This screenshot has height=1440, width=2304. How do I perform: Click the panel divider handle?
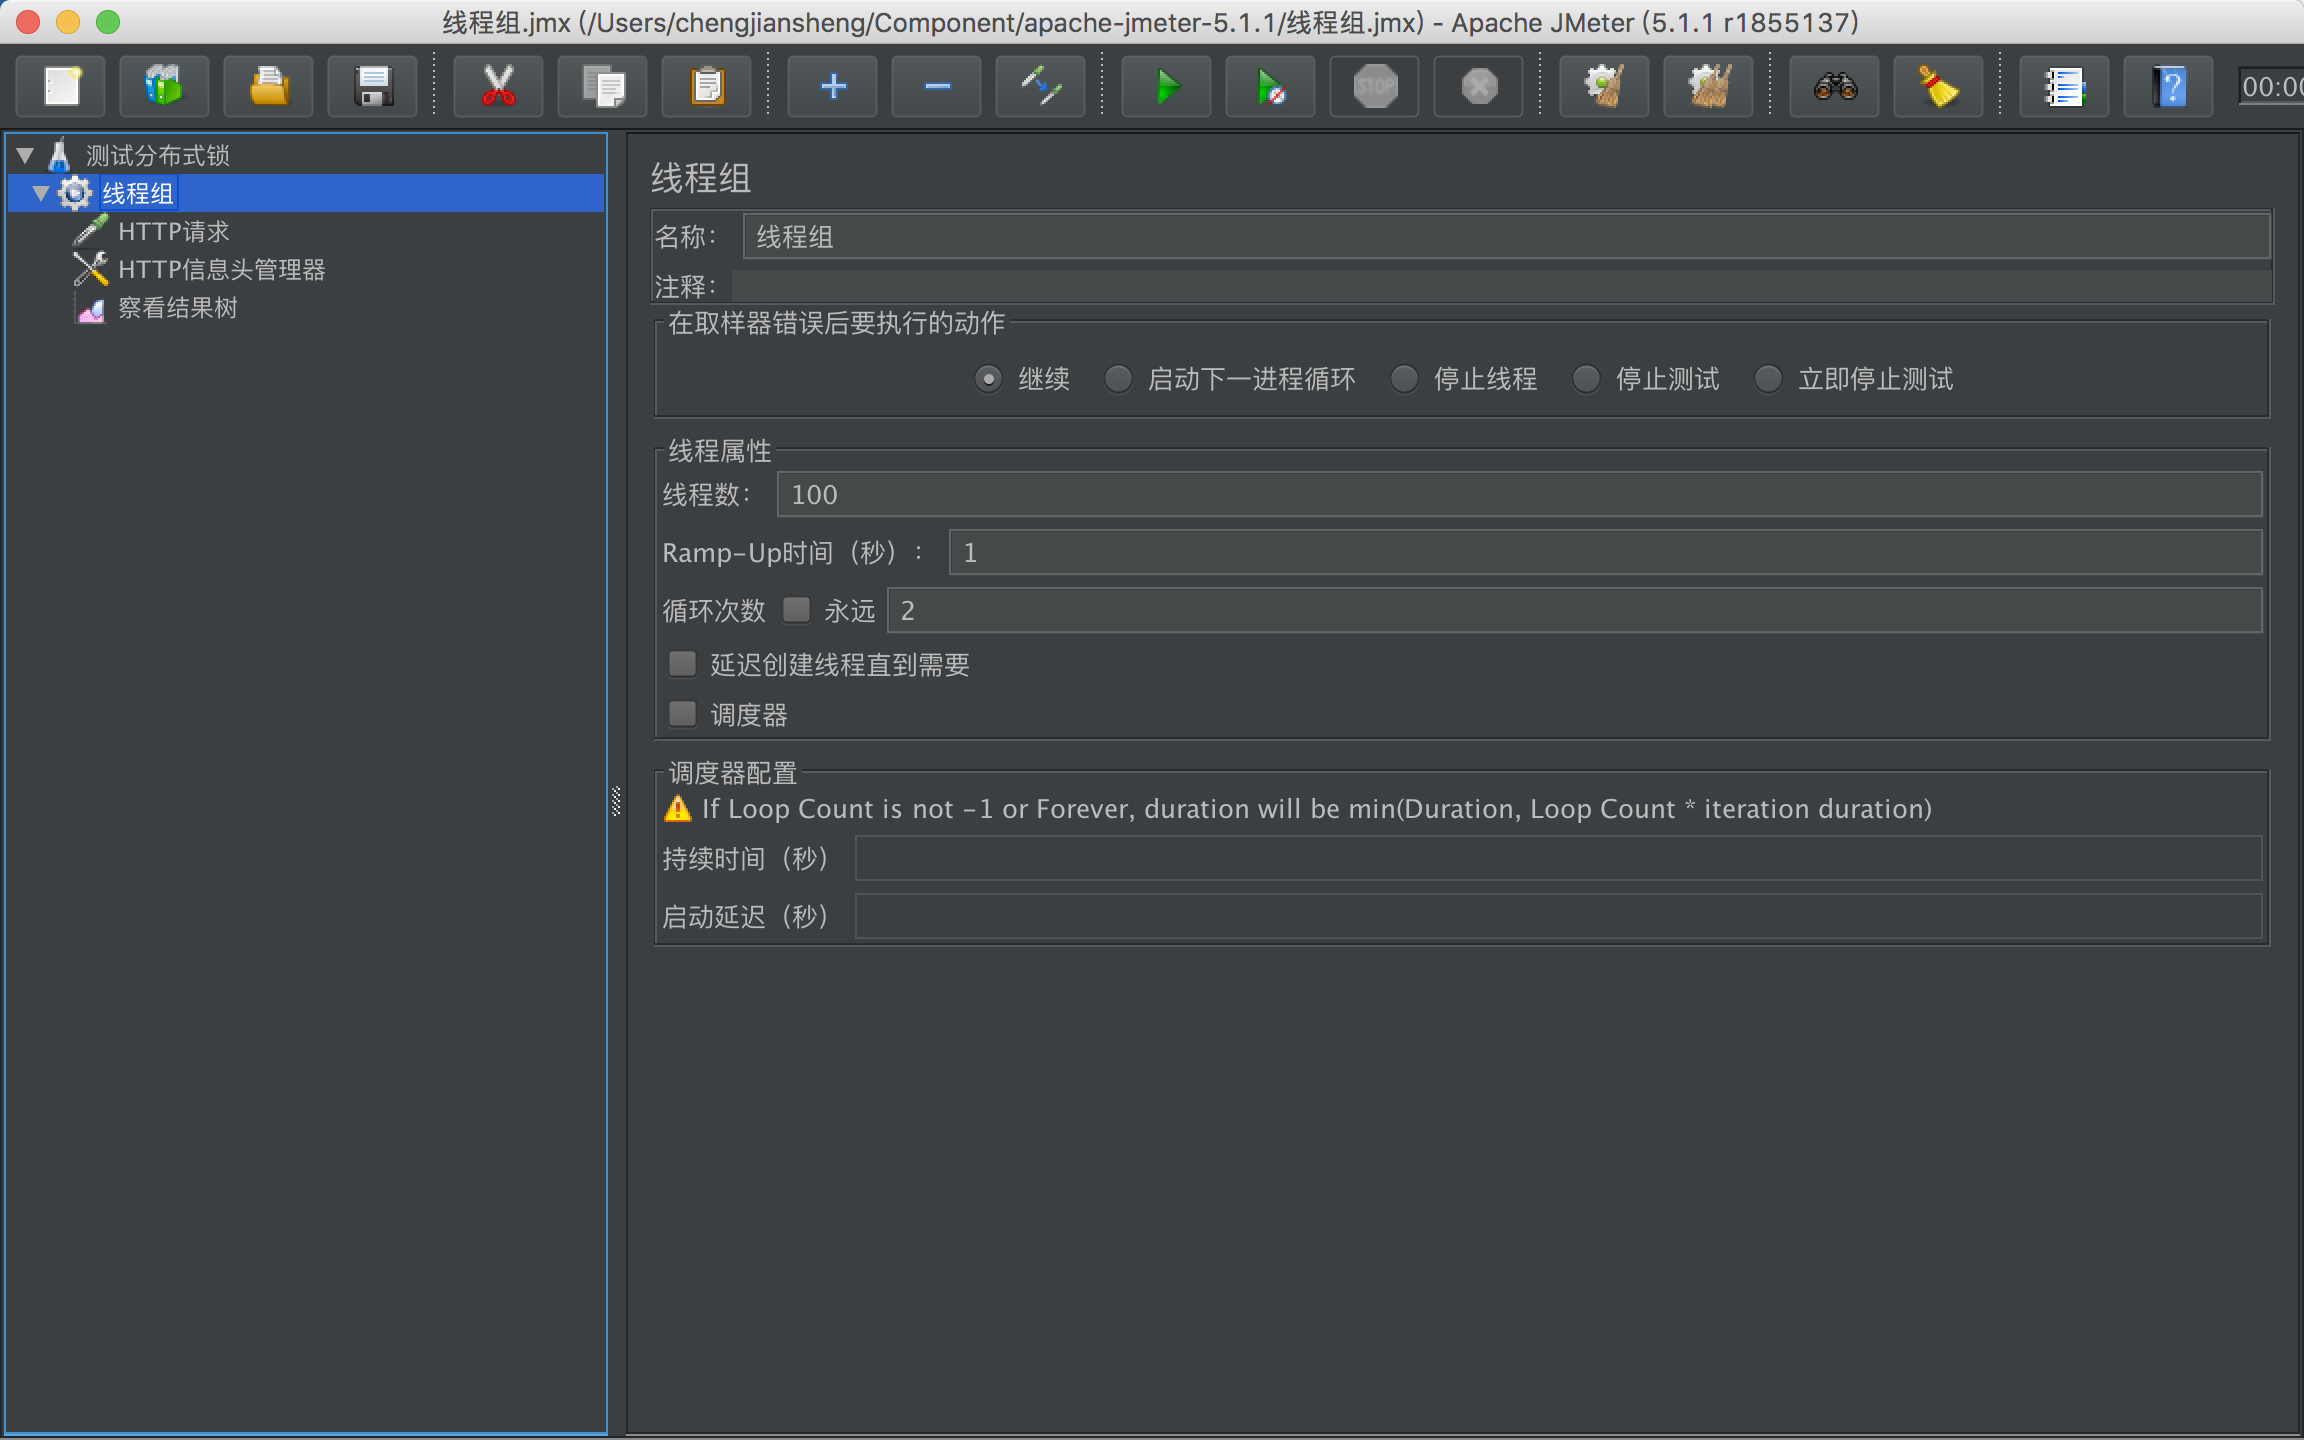616,801
